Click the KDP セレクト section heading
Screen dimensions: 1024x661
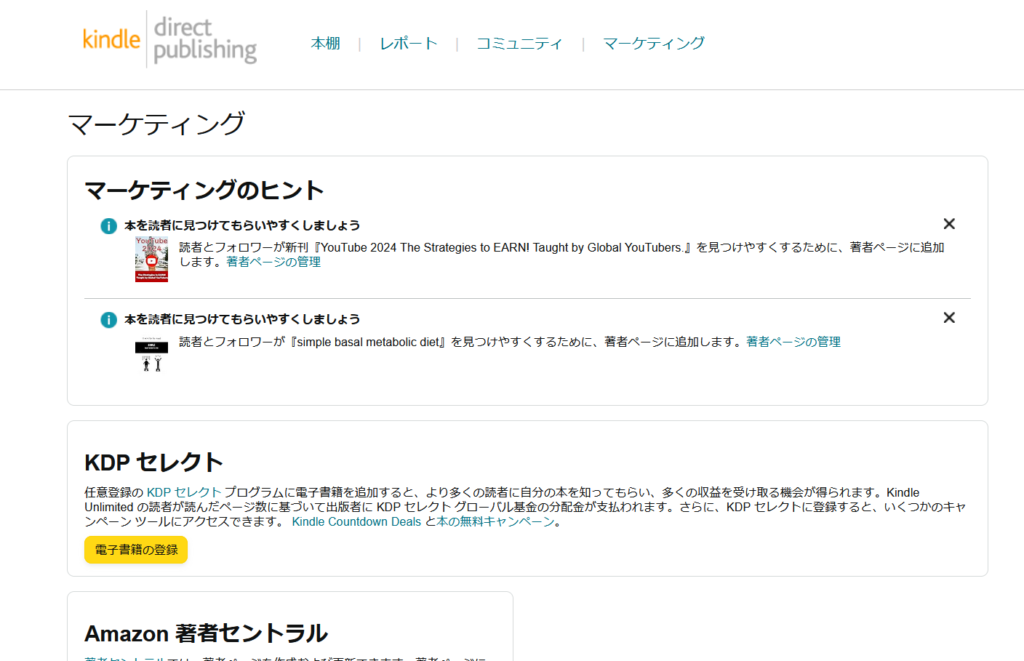pyautogui.click(x=153, y=462)
